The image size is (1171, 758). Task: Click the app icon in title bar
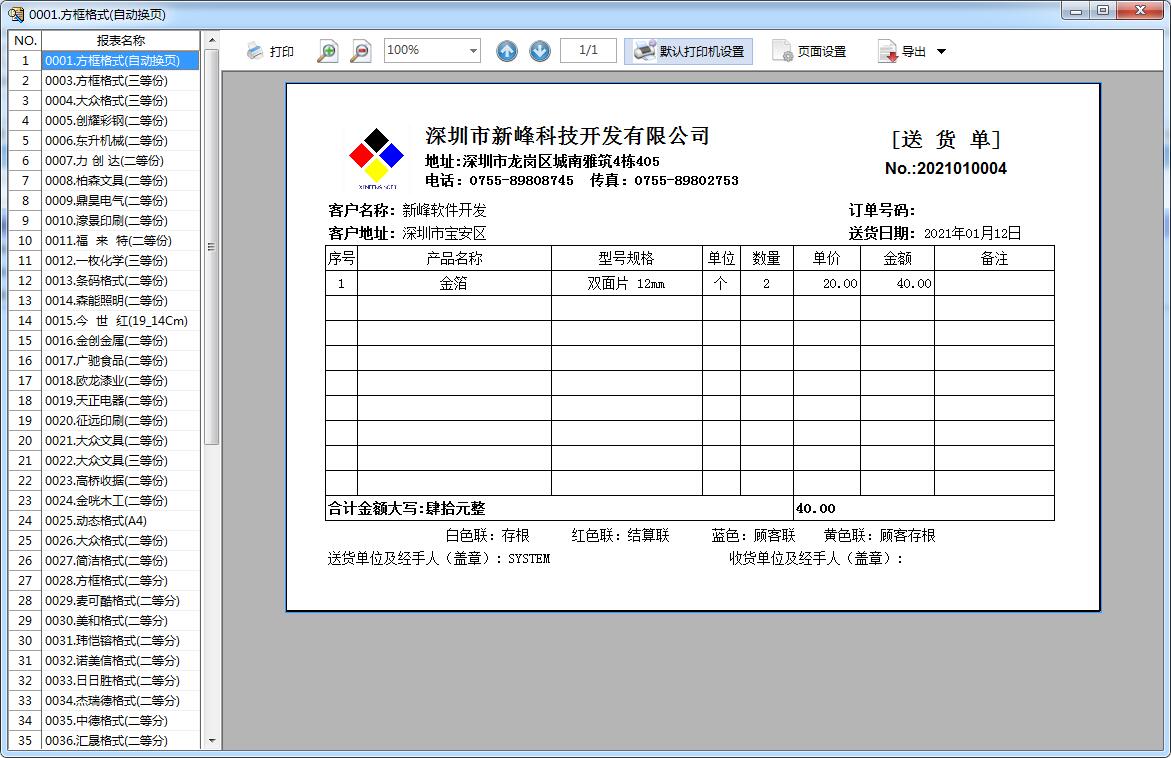click(15, 14)
